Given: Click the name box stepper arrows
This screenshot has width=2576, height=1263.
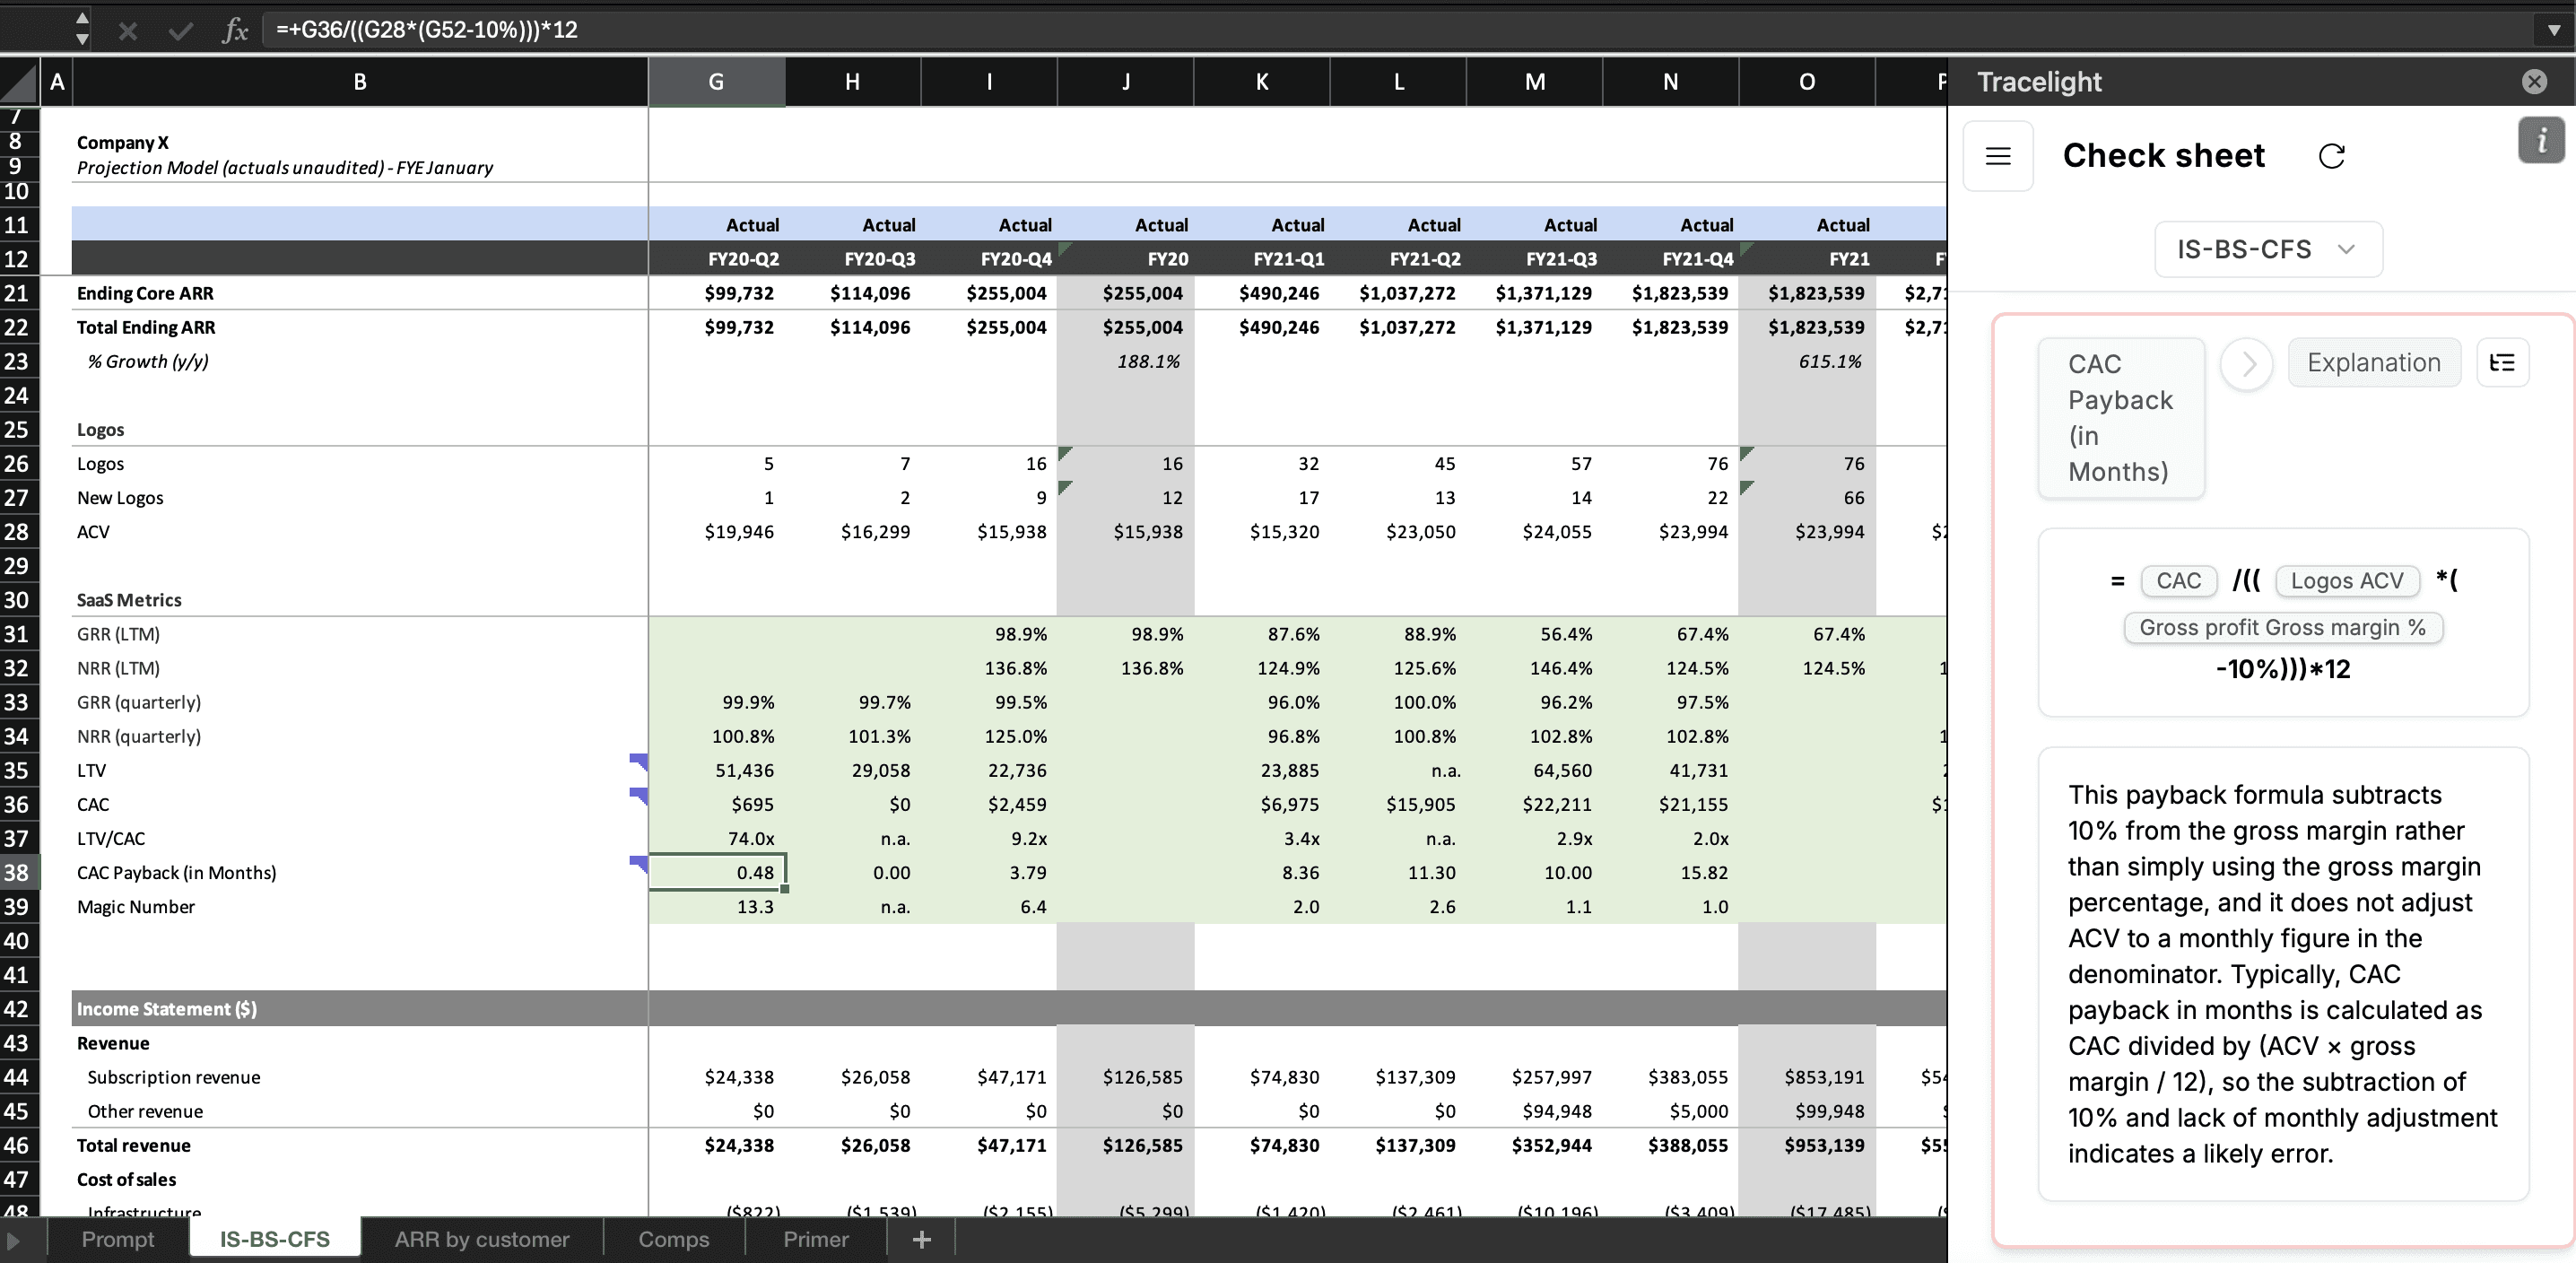Looking at the screenshot, I should tap(82, 29).
